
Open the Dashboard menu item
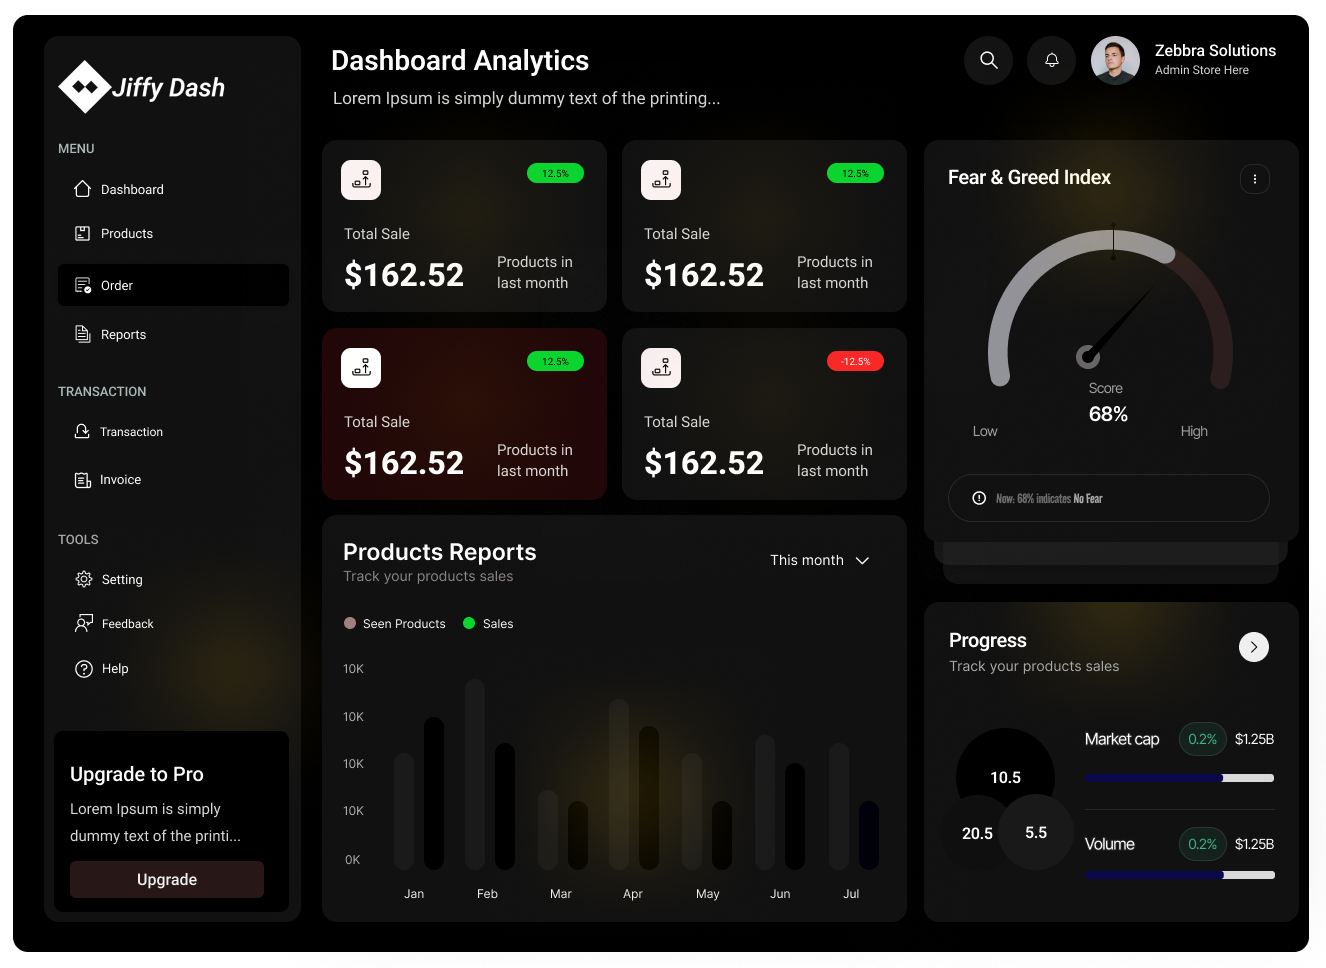click(x=131, y=190)
